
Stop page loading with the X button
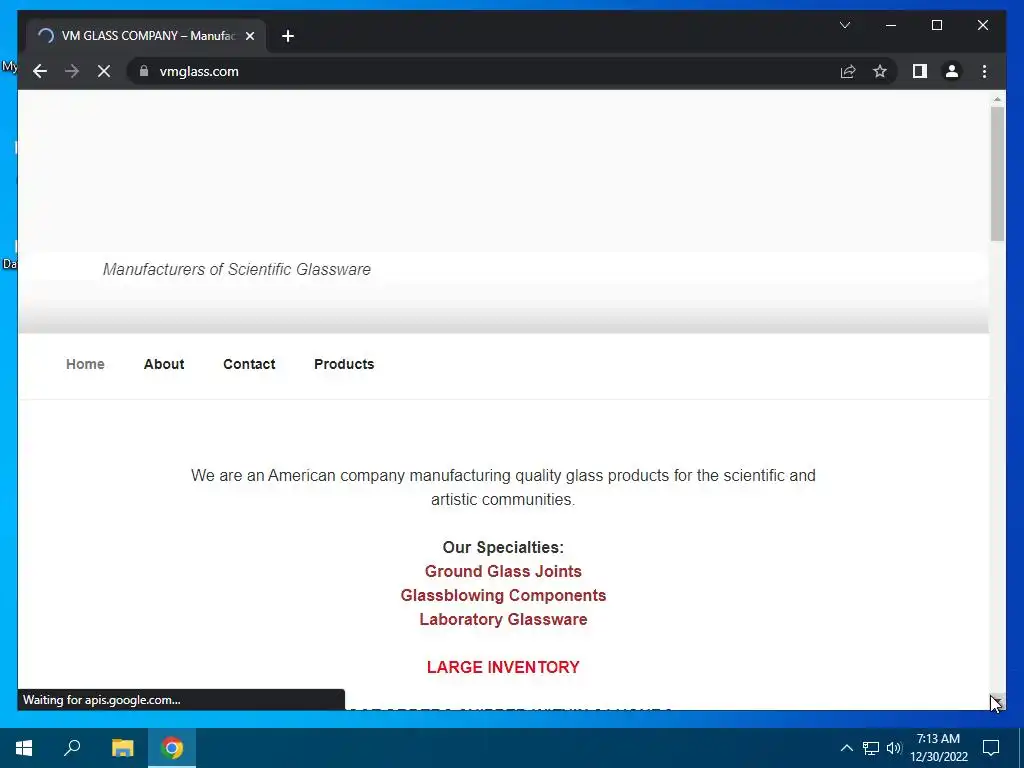[x=104, y=71]
